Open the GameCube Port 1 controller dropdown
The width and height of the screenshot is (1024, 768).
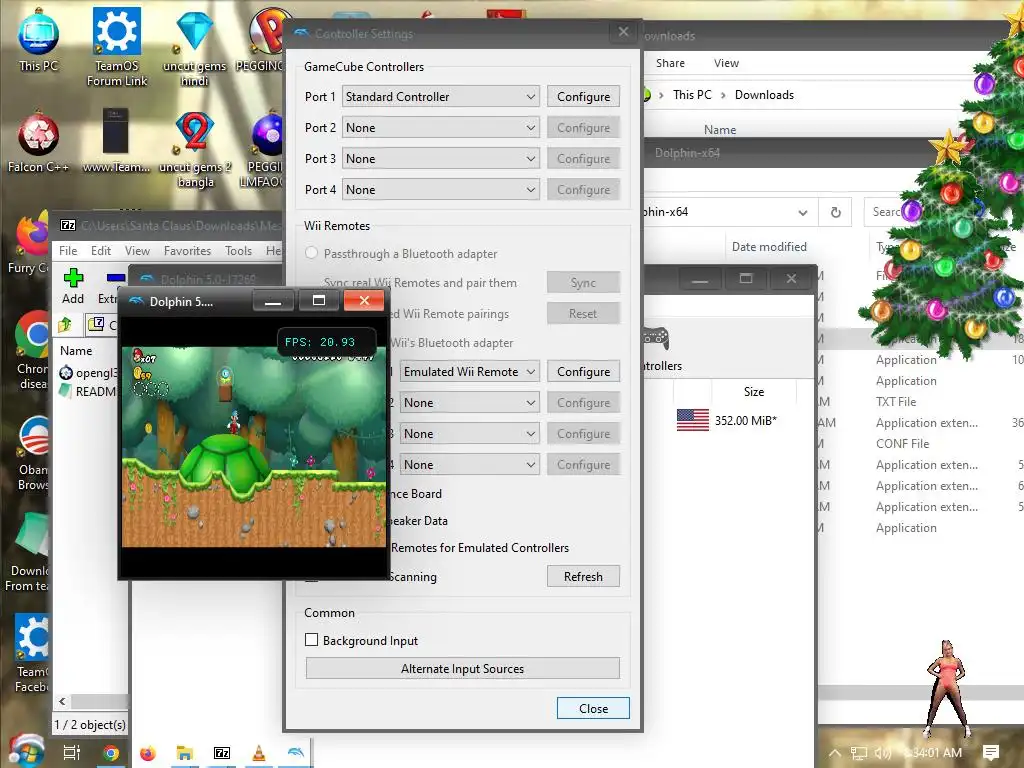click(x=441, y=97)
